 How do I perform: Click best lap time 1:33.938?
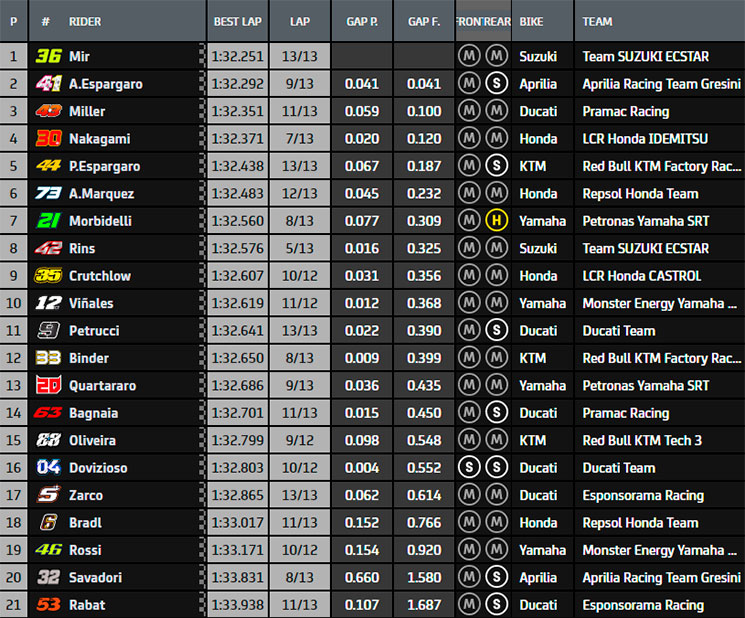[x=238, y=605]
